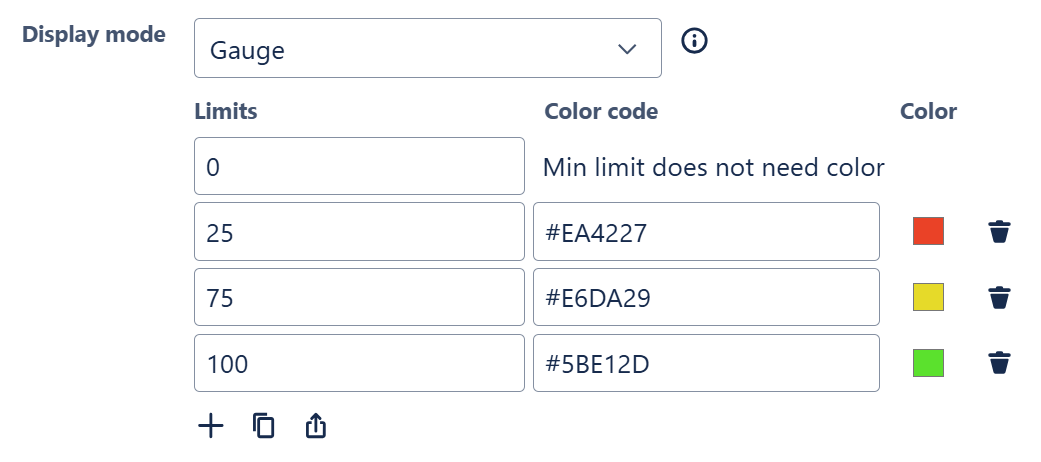1041x462 pixels.
Task: Click the limit field containing 100
Action: click(359, 363)
